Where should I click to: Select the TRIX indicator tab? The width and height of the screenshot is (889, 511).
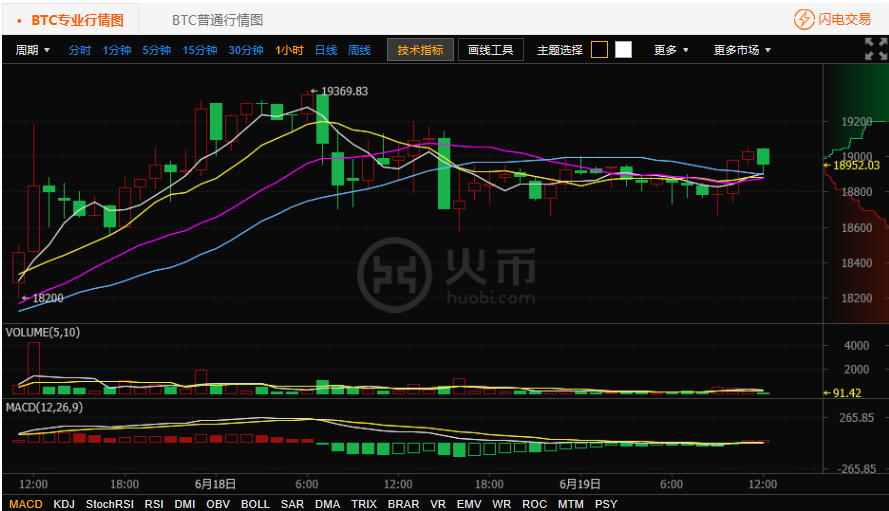pos(364,504)
